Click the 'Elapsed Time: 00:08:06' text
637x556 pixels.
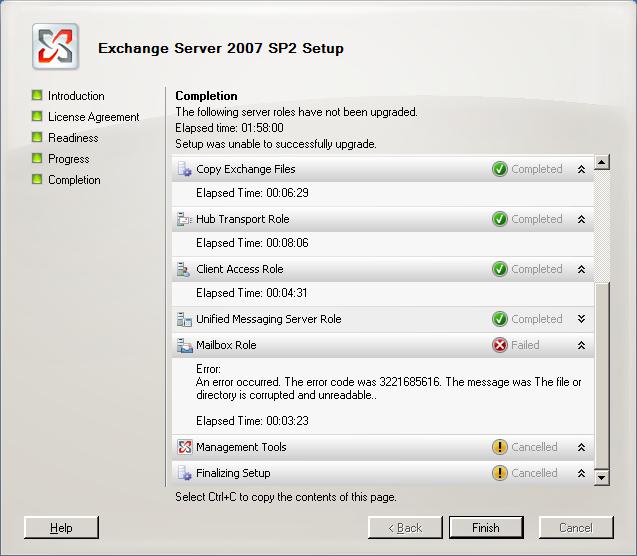(x=252, y=243)
